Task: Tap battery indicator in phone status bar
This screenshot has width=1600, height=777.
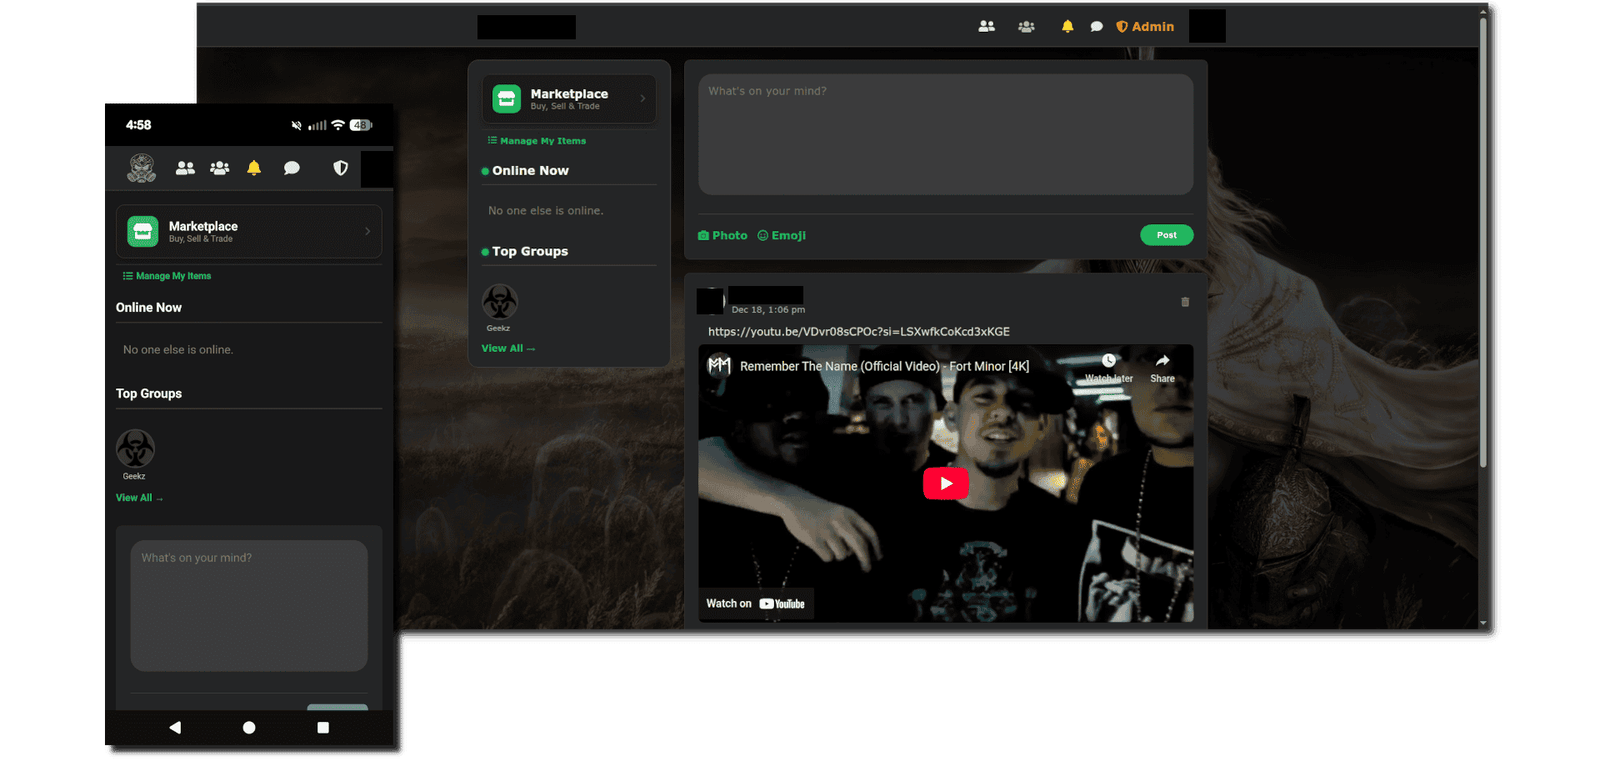Action: point(361,125)
